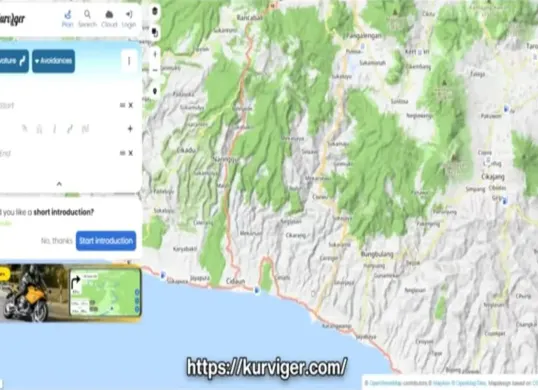Viewport: 538px width, 390px height.
Task: Click the Cikarang map label
Action: click(295, 236)
